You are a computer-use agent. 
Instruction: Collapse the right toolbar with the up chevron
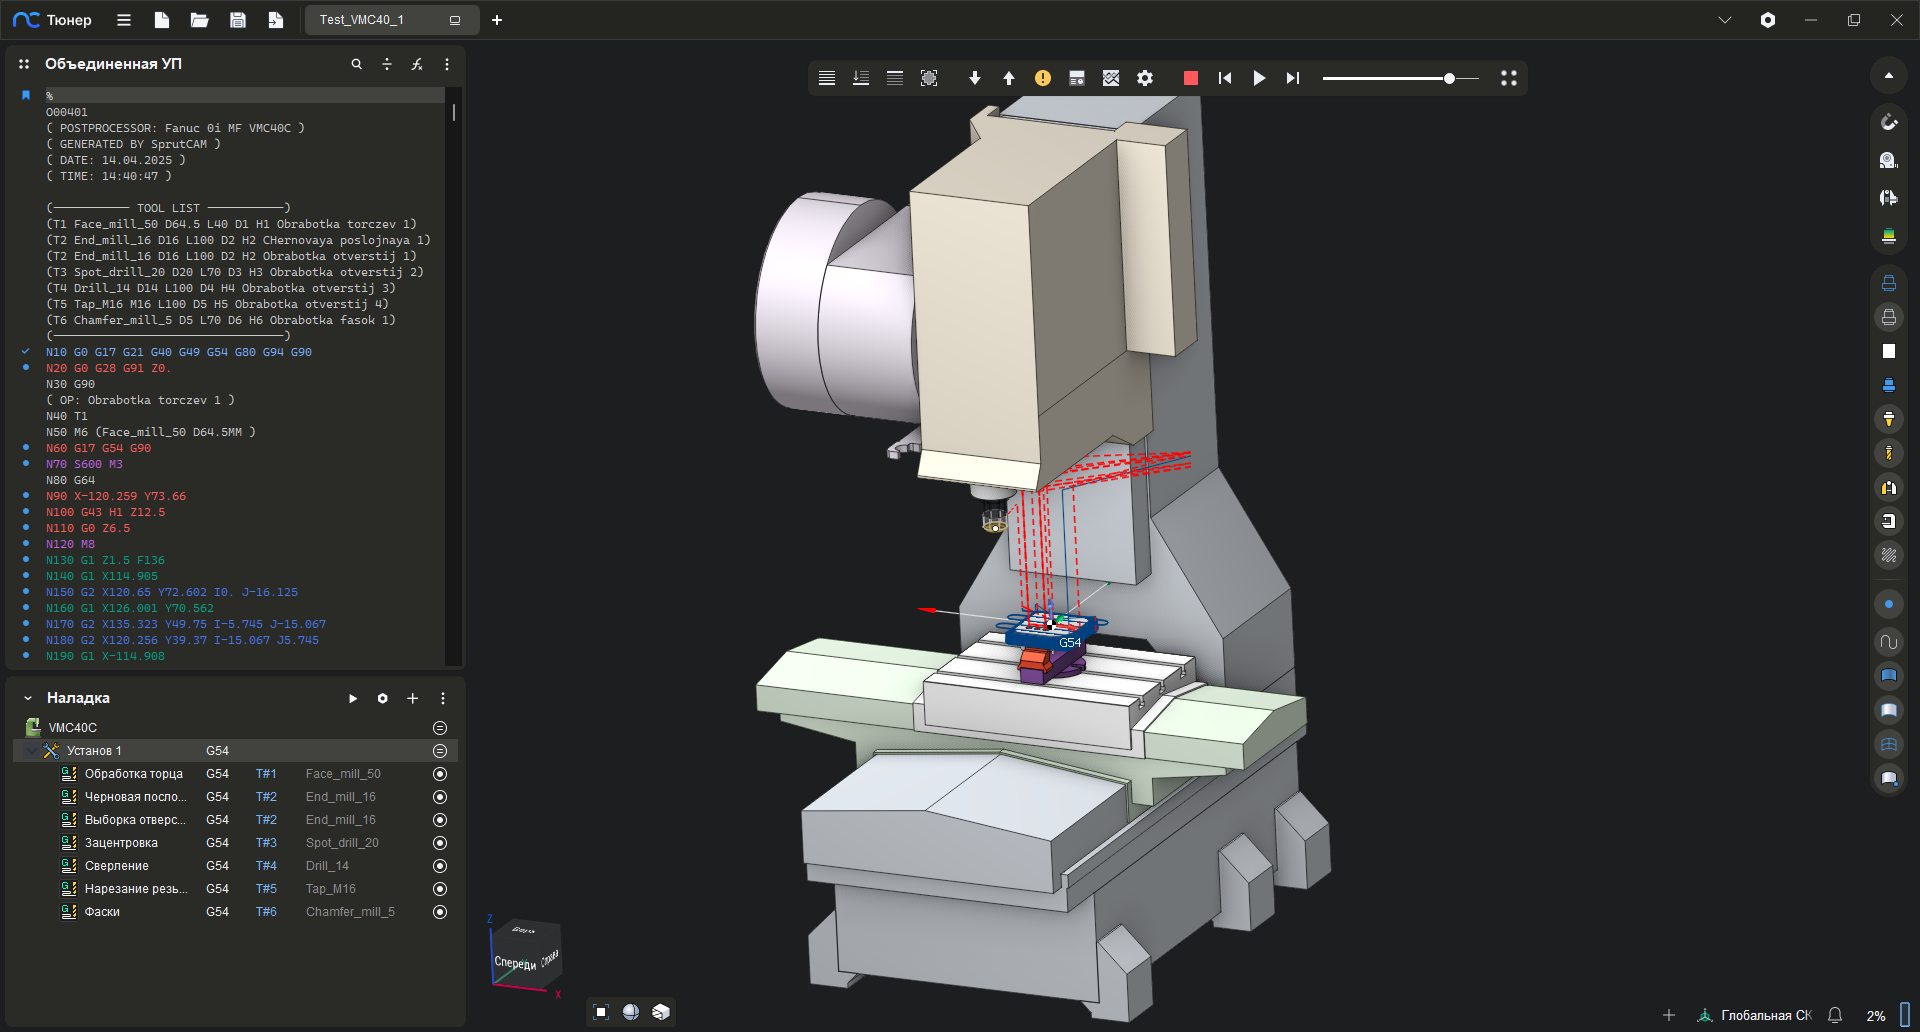[x=1888, y=76]
